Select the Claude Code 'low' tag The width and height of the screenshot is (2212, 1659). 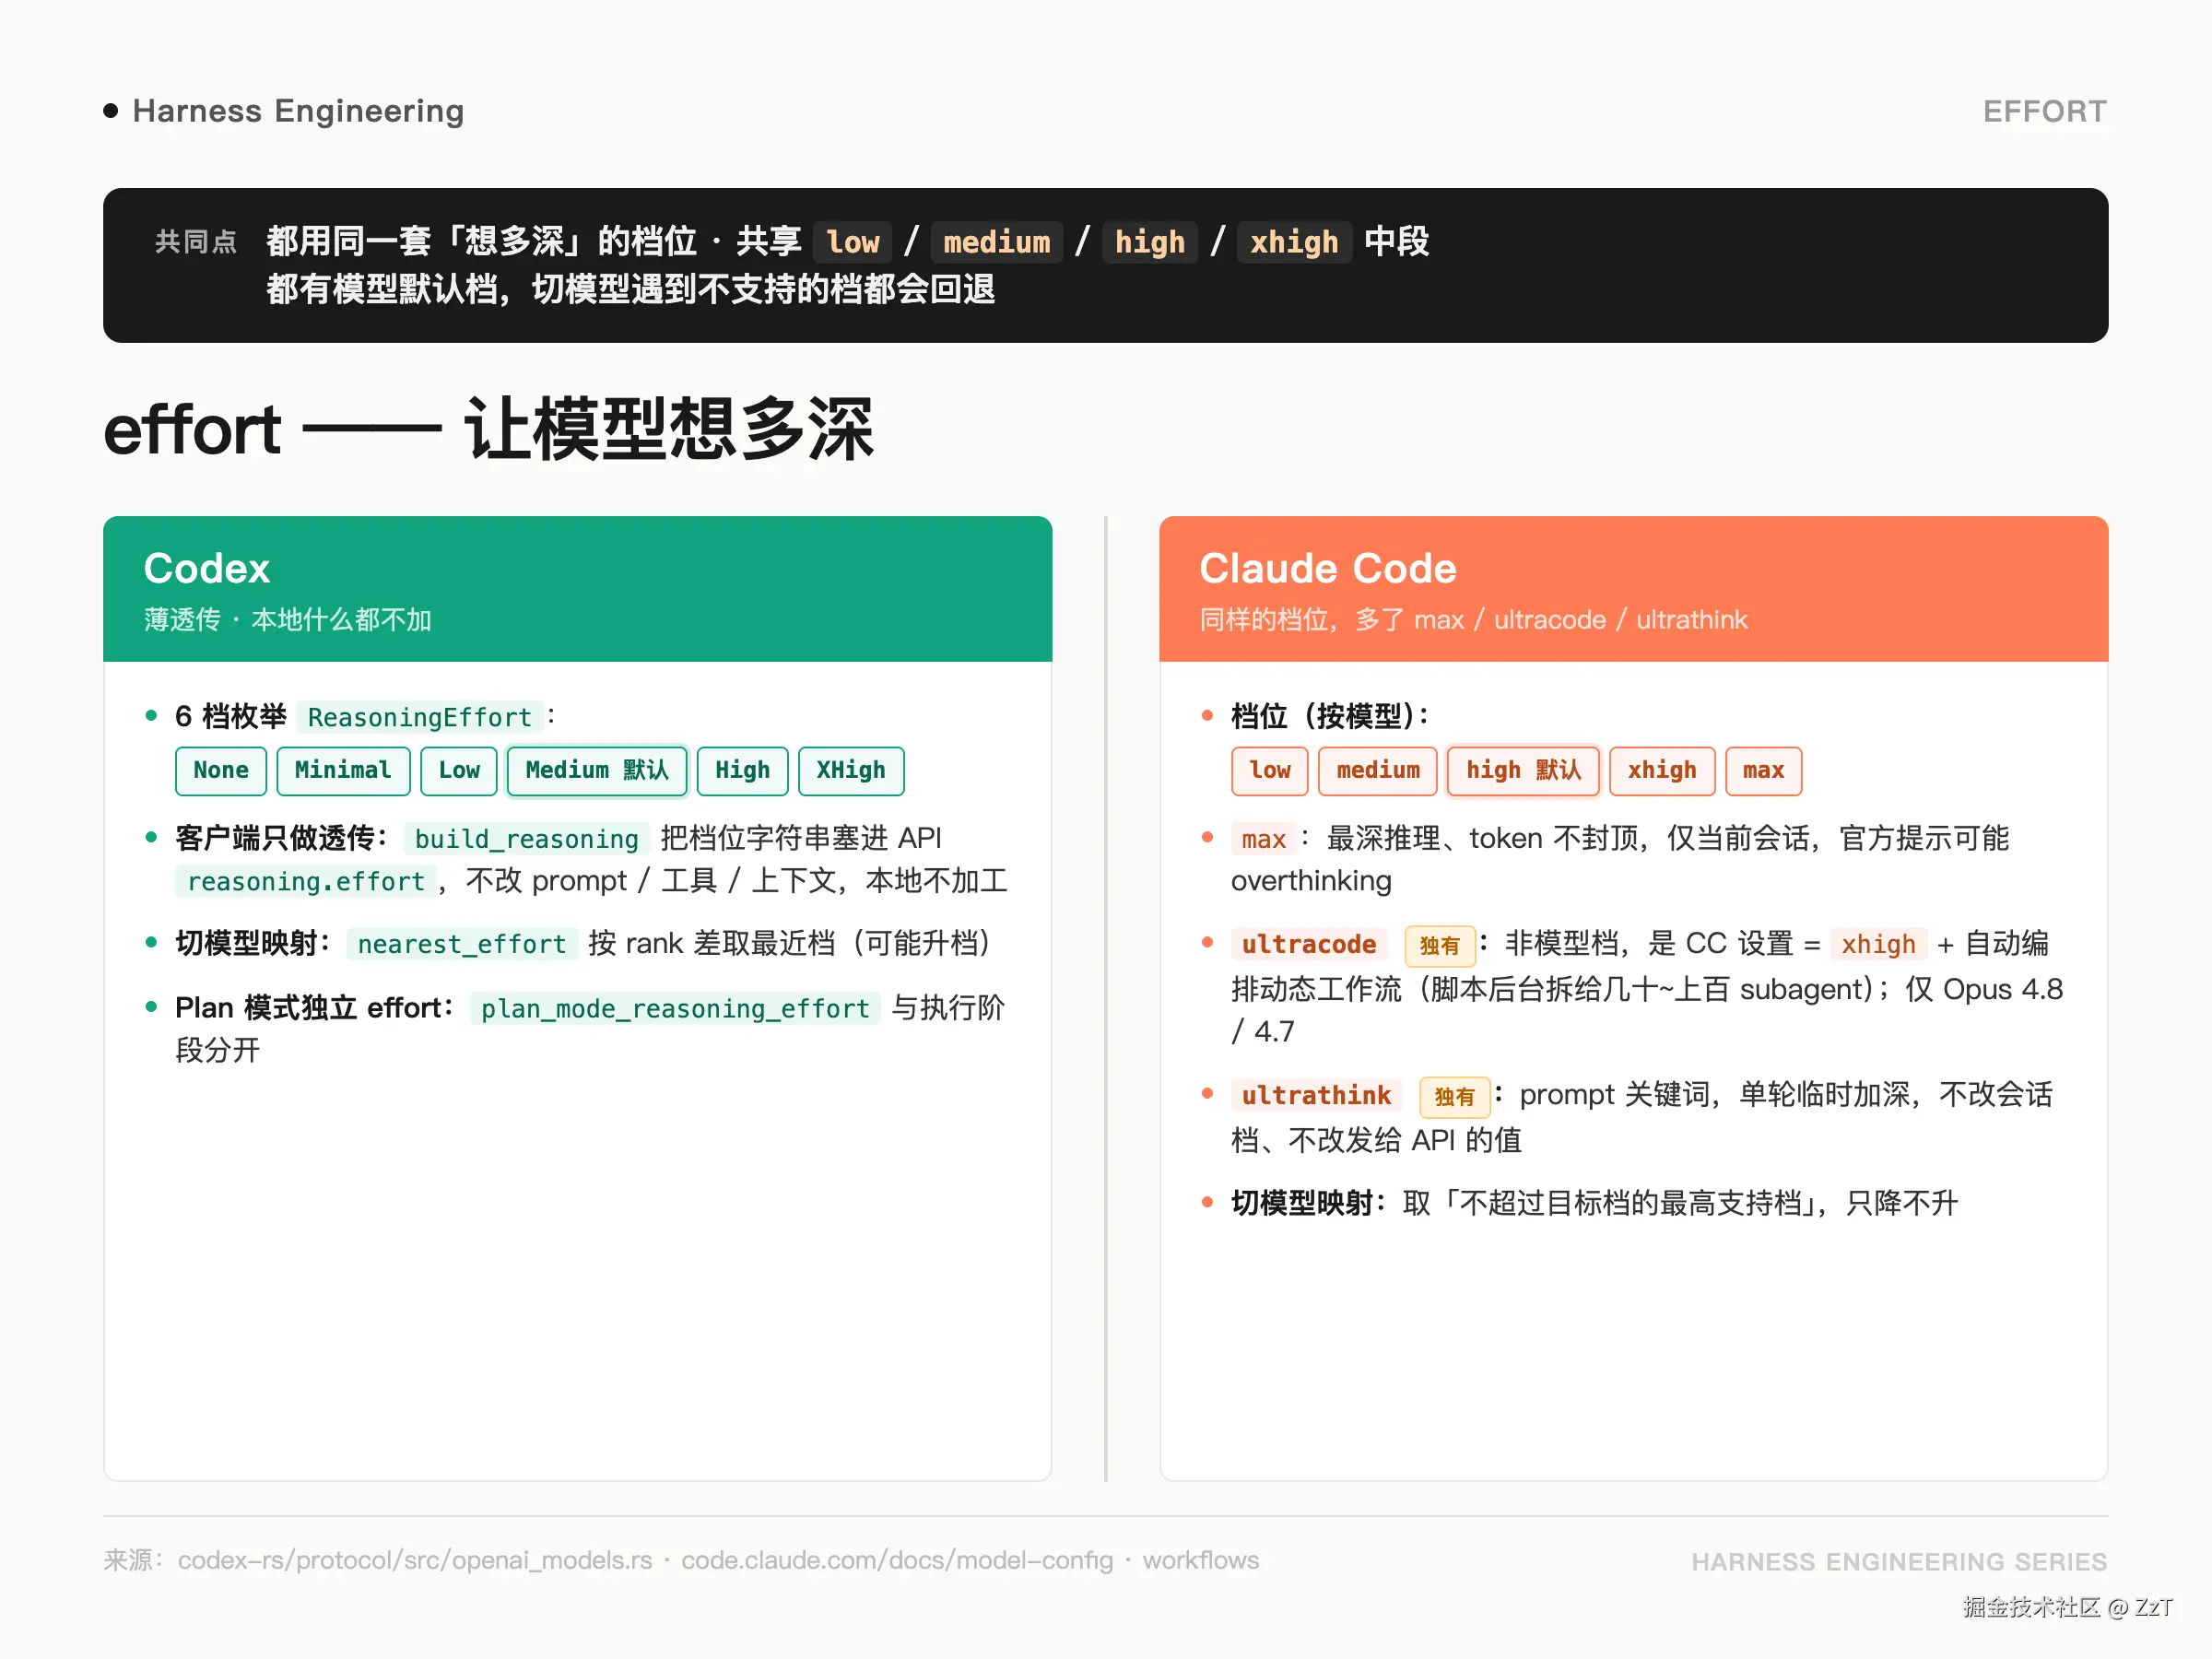coord(1269,771)
